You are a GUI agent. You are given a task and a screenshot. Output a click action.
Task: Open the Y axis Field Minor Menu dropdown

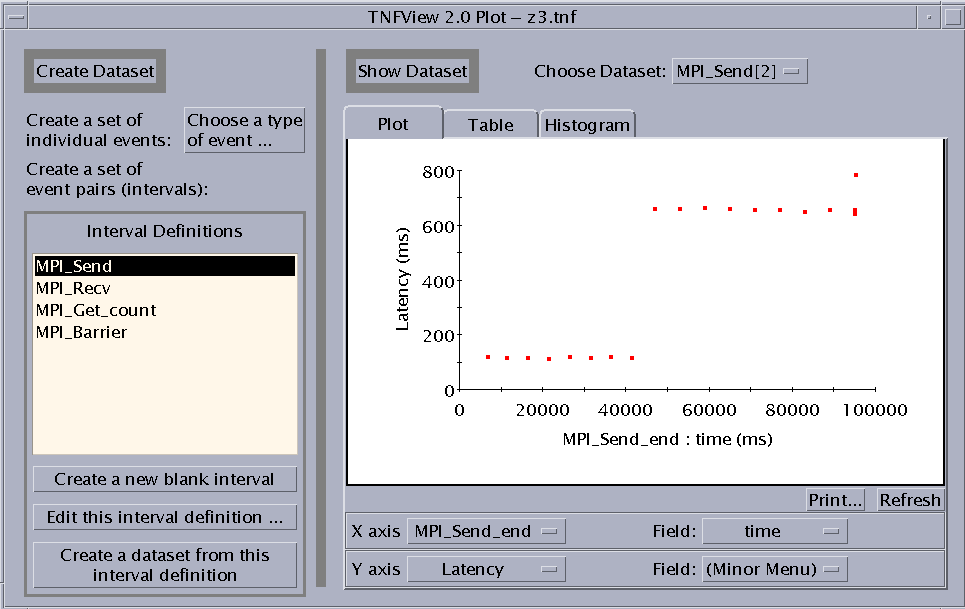point(775,570)
